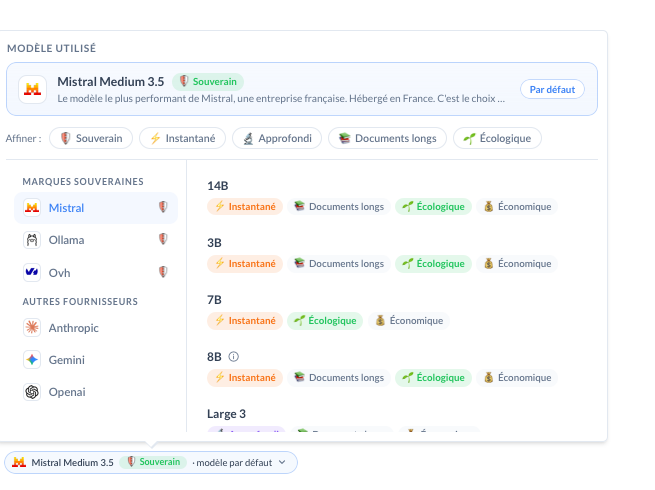
Task: Select the Ovh provider
Action: (x=96, y=272)
